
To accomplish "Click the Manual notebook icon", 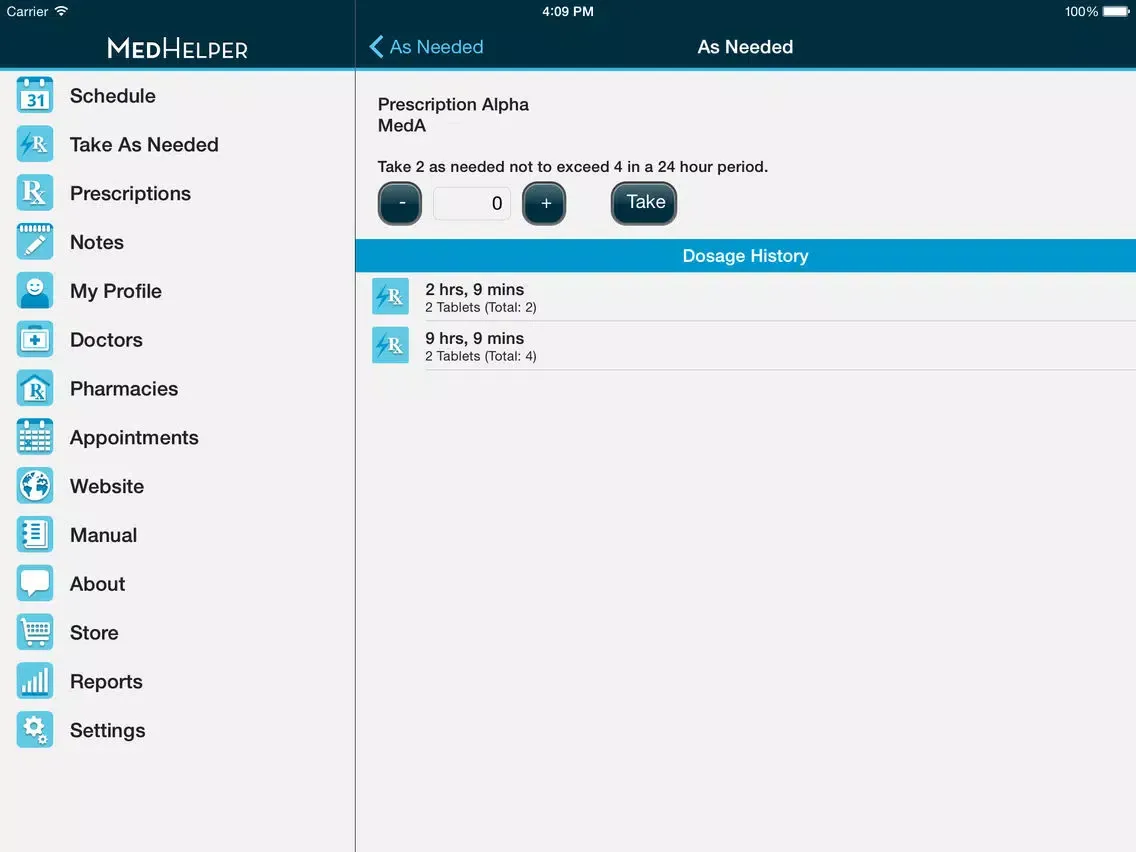I will pyautogui.click(x=35, y=535).
